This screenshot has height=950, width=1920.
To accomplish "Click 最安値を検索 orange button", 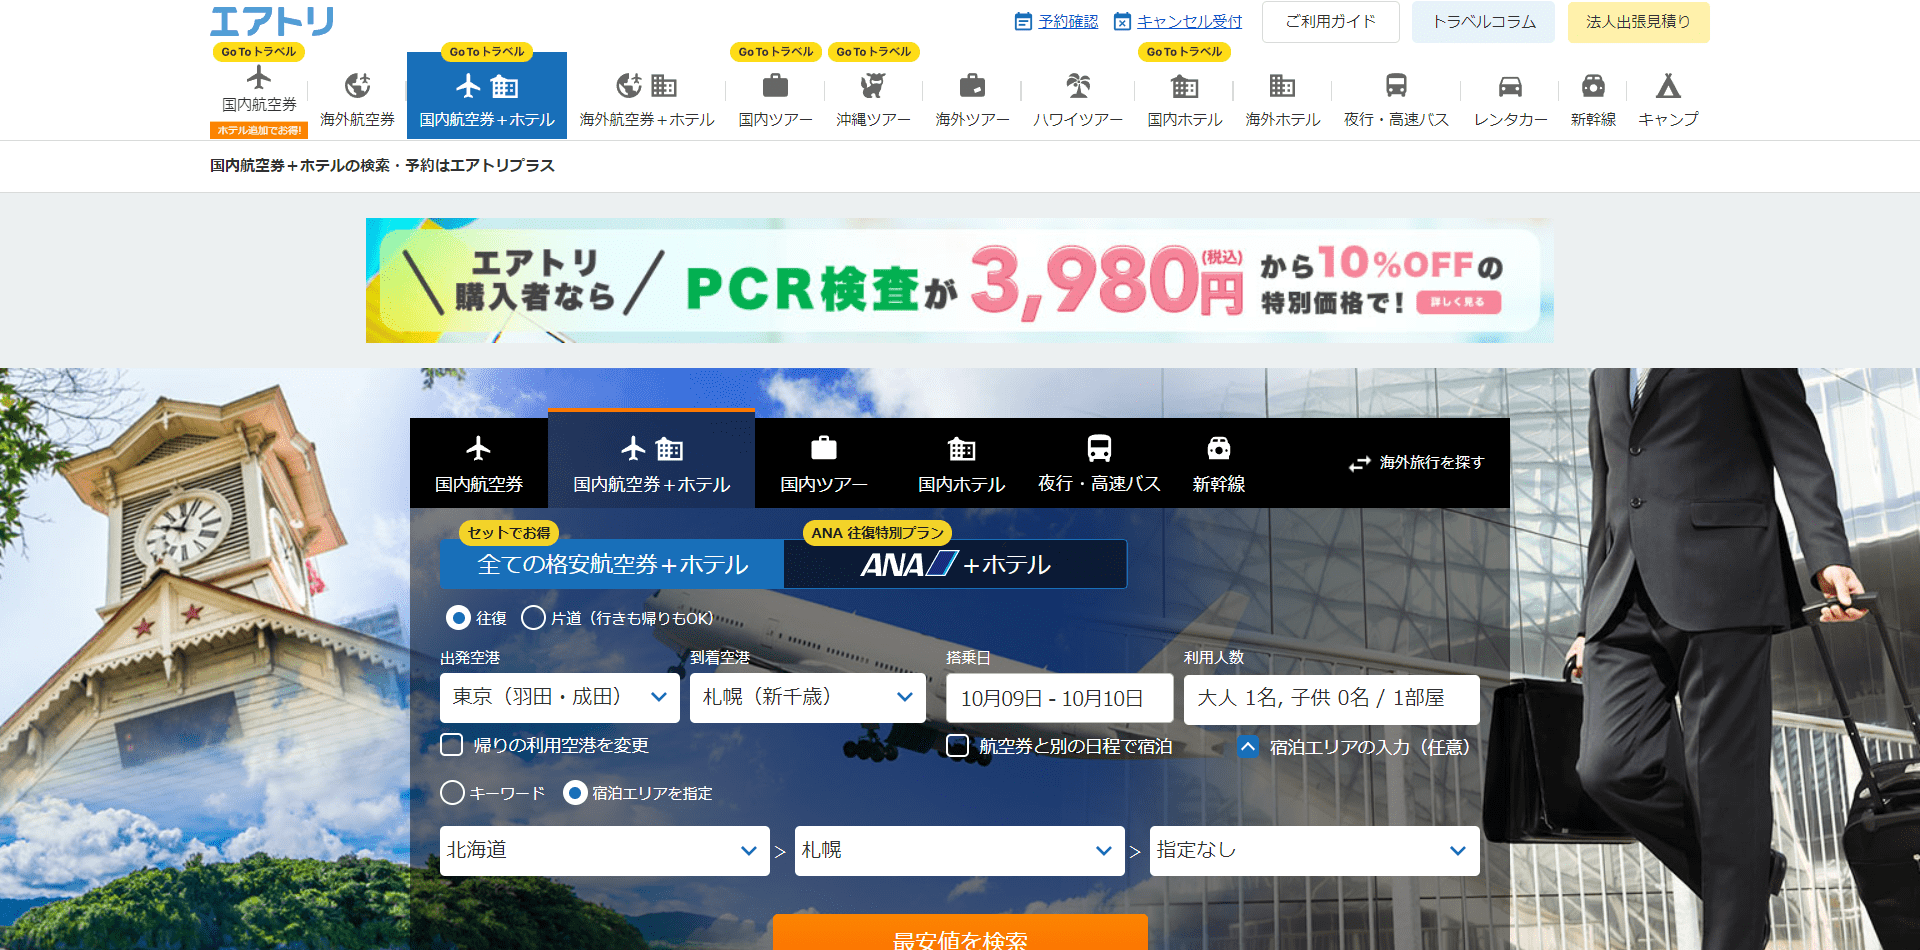I will (x=960, y=933).
